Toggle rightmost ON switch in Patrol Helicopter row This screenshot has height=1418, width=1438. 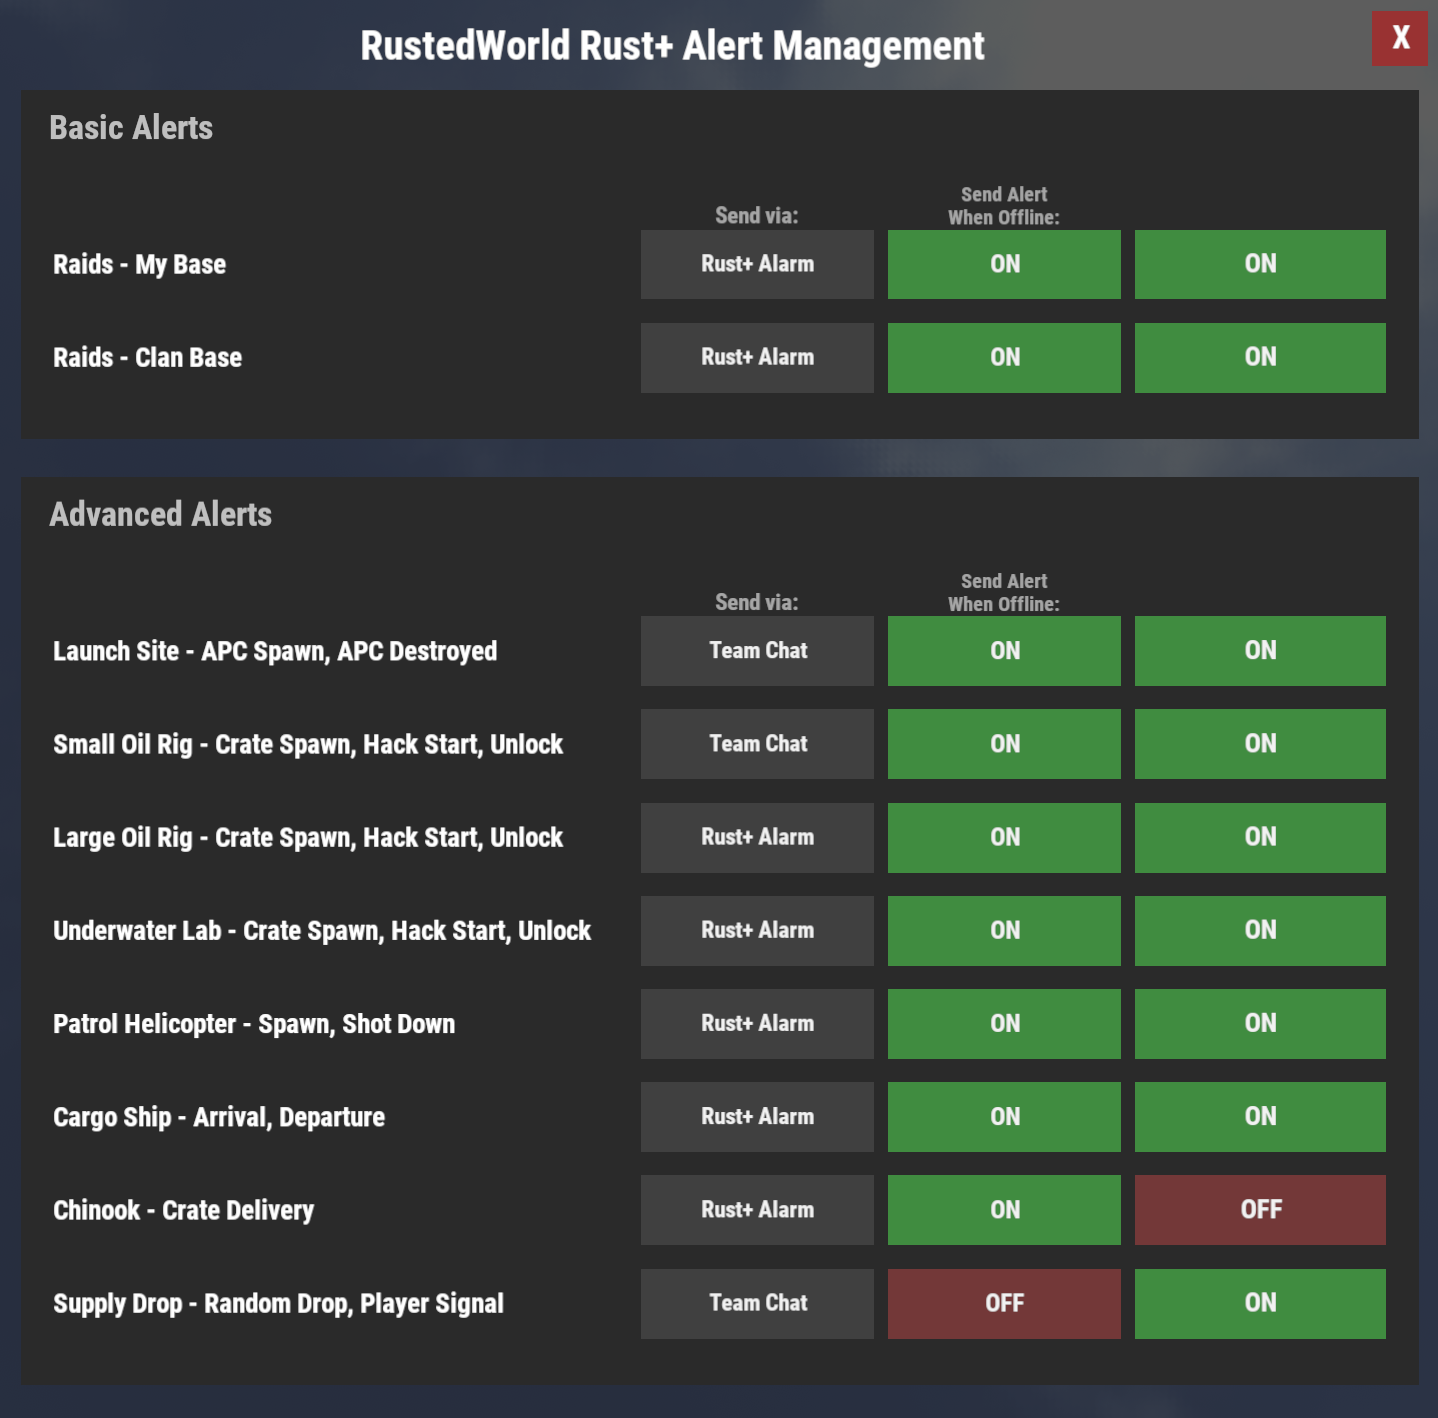pos(1260,1024)
